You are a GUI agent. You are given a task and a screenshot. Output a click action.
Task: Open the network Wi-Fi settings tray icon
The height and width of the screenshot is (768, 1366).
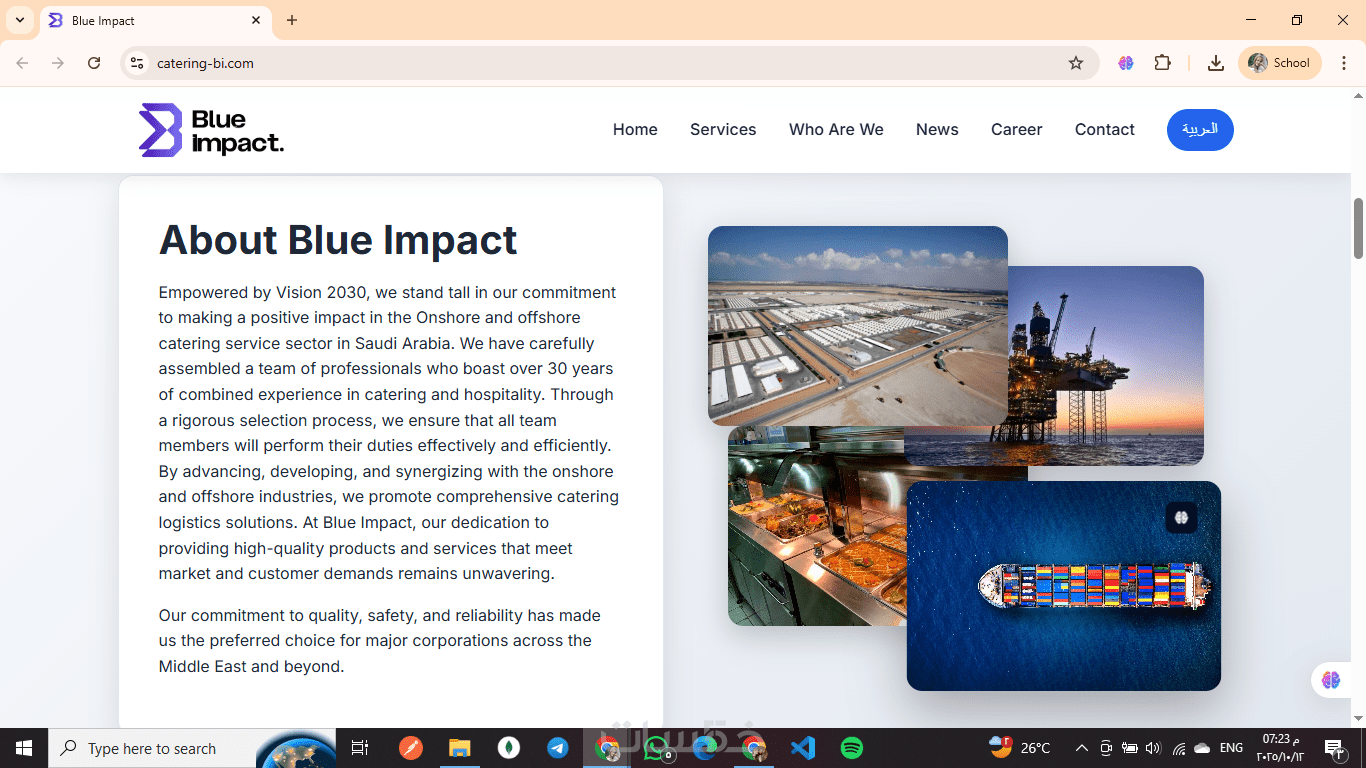click(x=1179, y=748)
